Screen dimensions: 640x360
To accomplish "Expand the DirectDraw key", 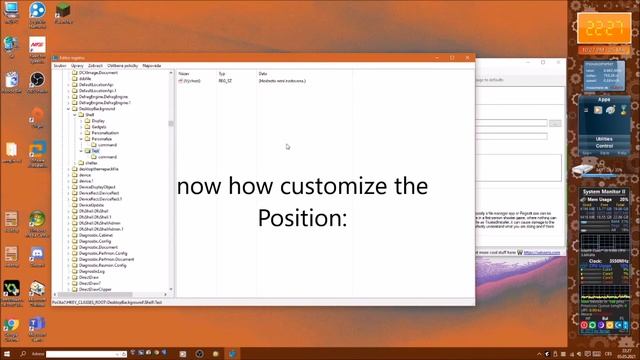I will (69, 278).
